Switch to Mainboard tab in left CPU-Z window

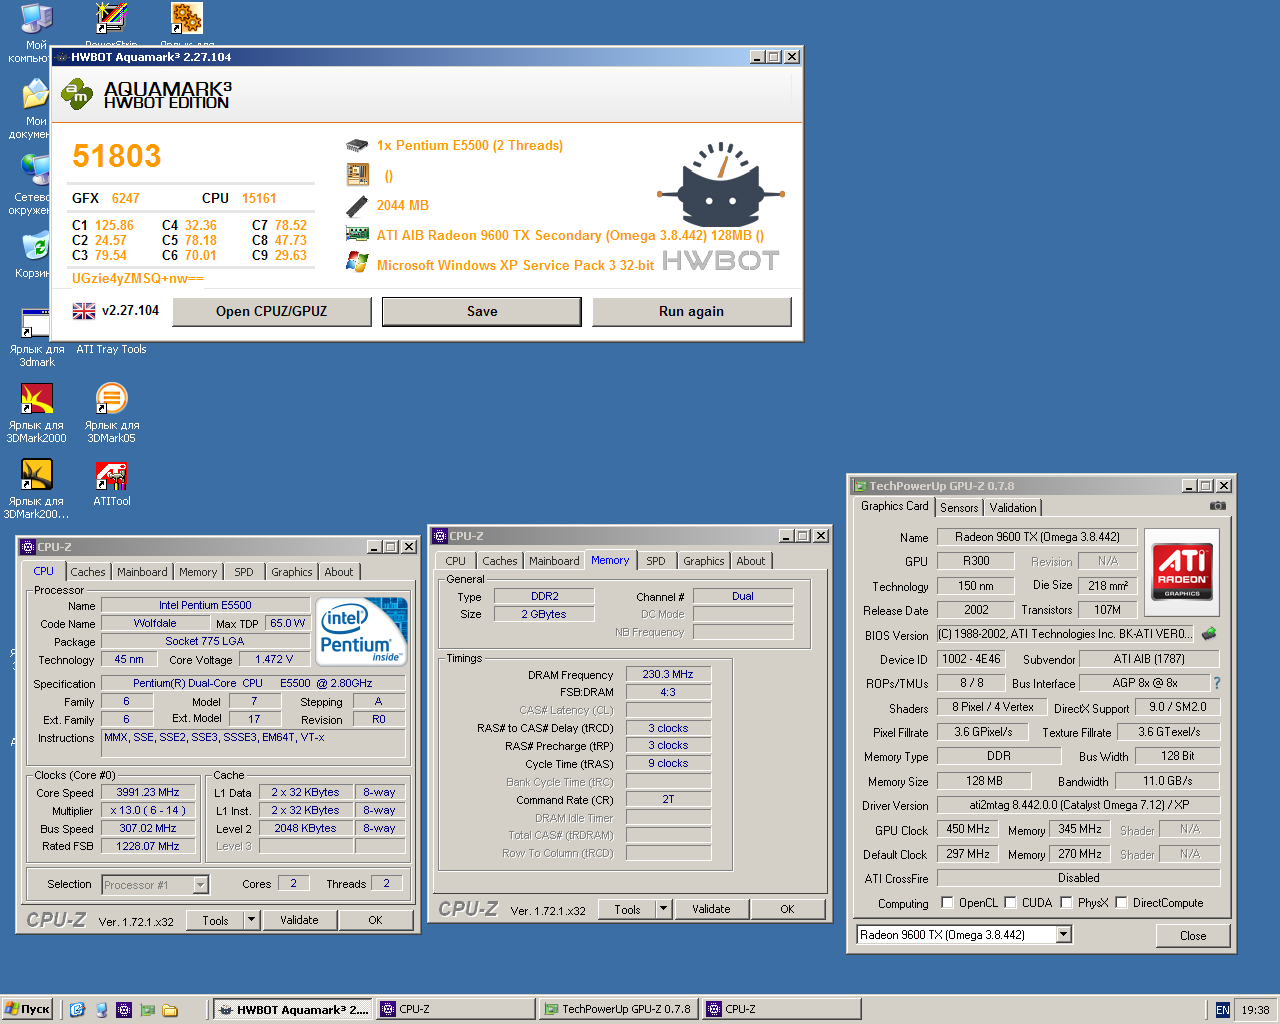click(x=142, y=572)
